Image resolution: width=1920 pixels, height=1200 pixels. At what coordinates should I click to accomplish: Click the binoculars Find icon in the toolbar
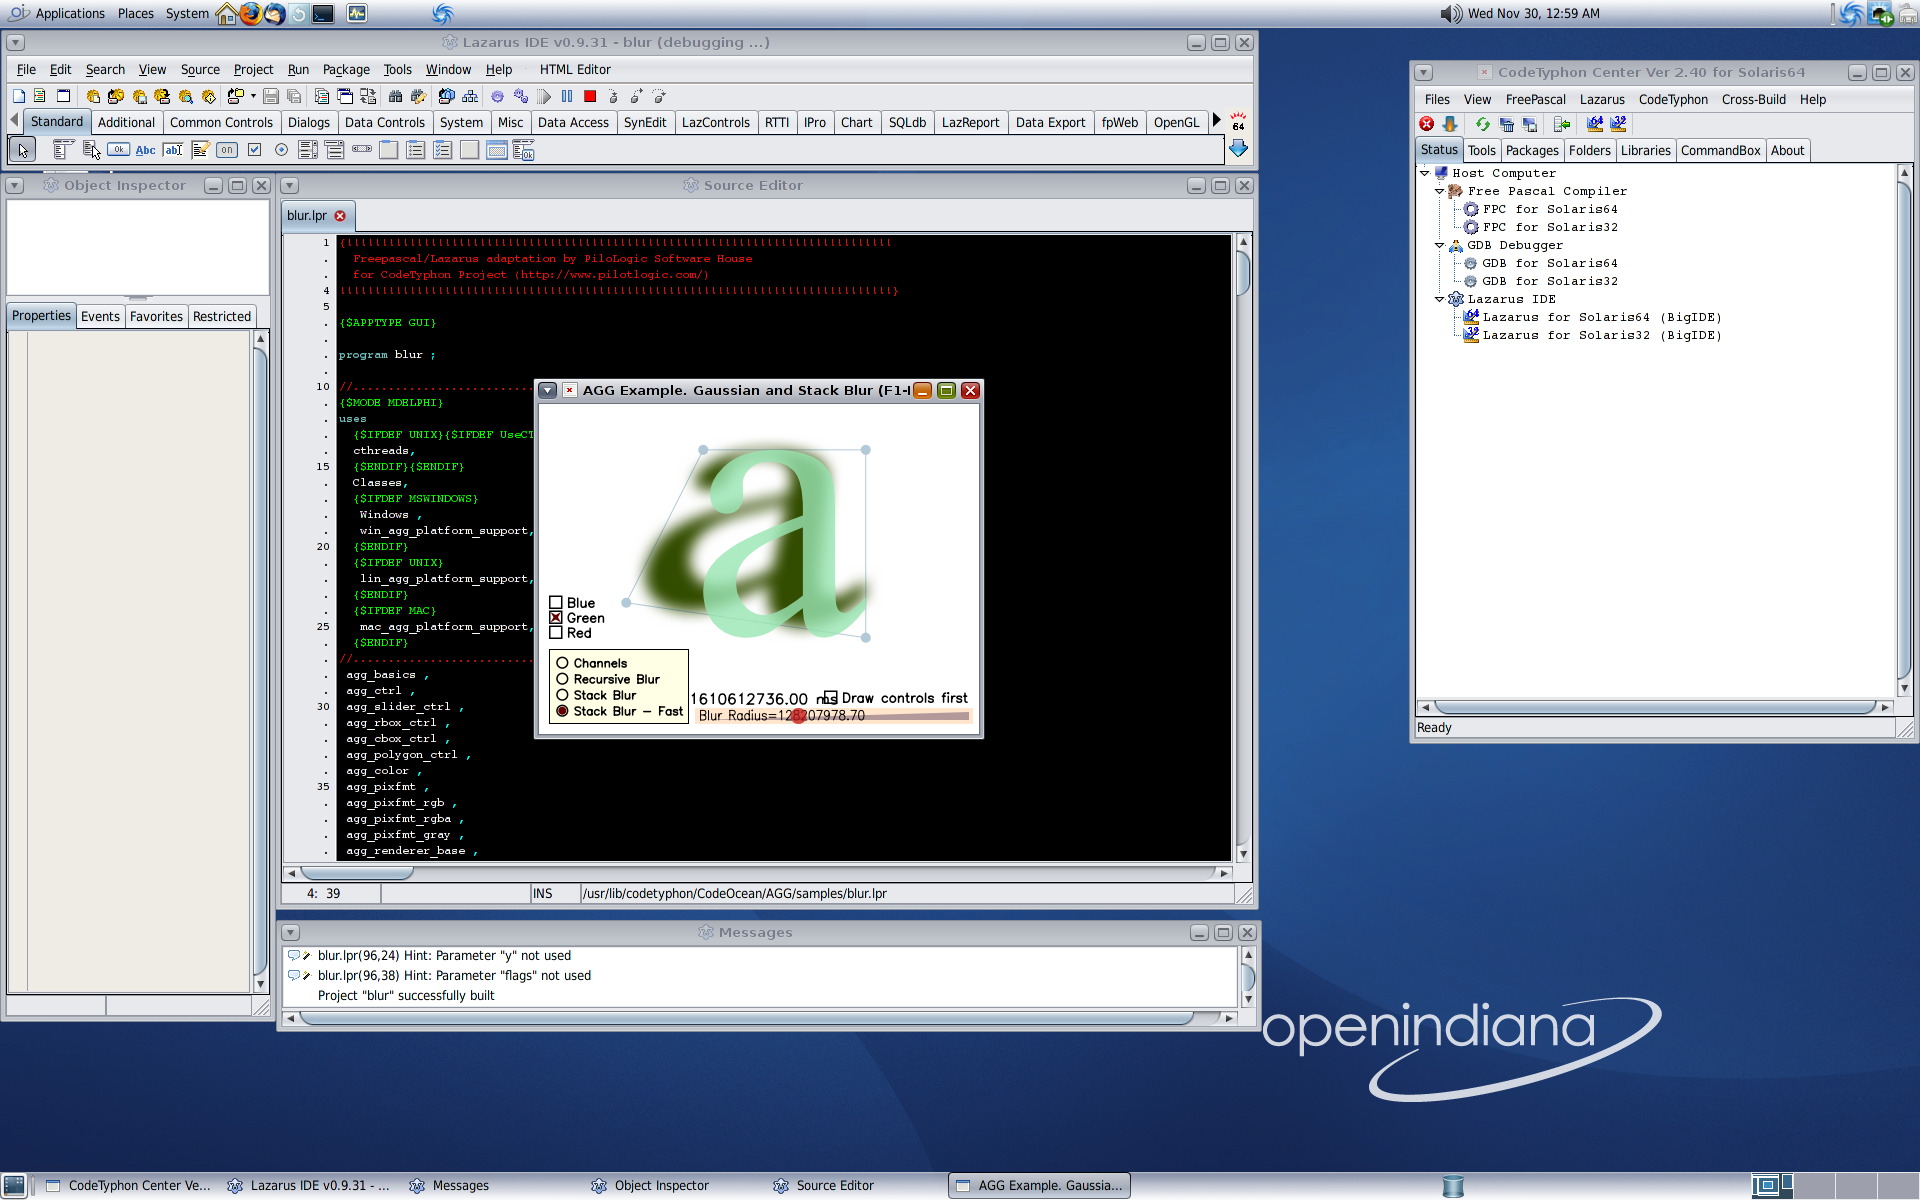click(x=396, y=96)
